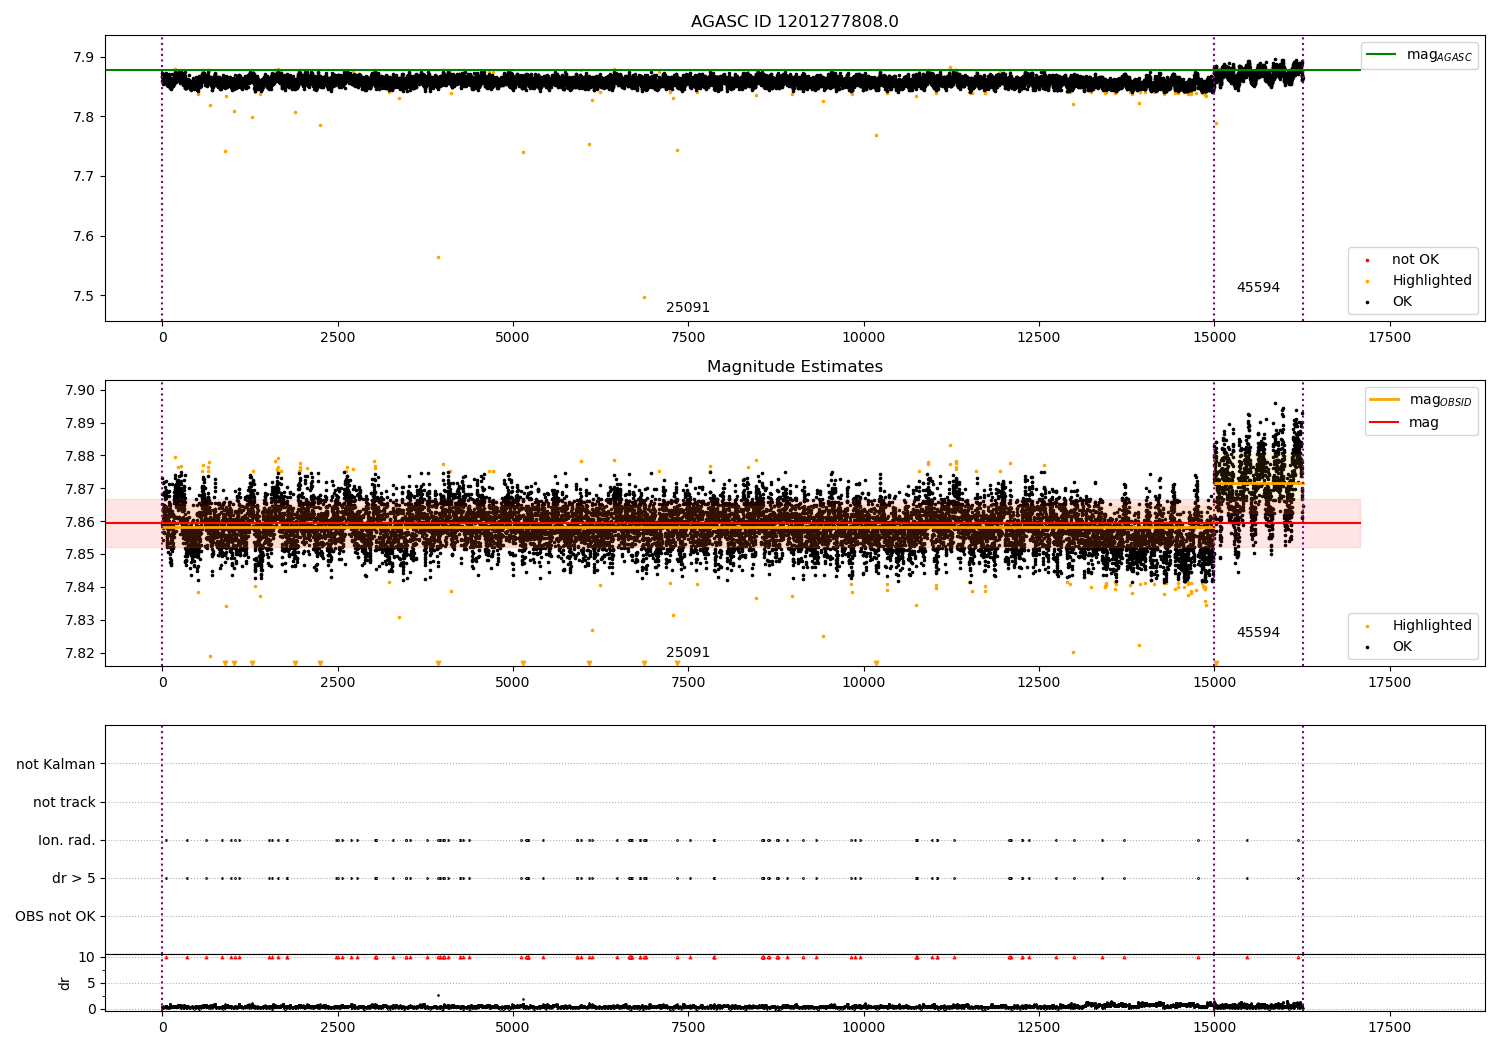
Task: Click the orange outlier point near magnitude 7.56
Action: pyautogui.click(x=438, y=257)
